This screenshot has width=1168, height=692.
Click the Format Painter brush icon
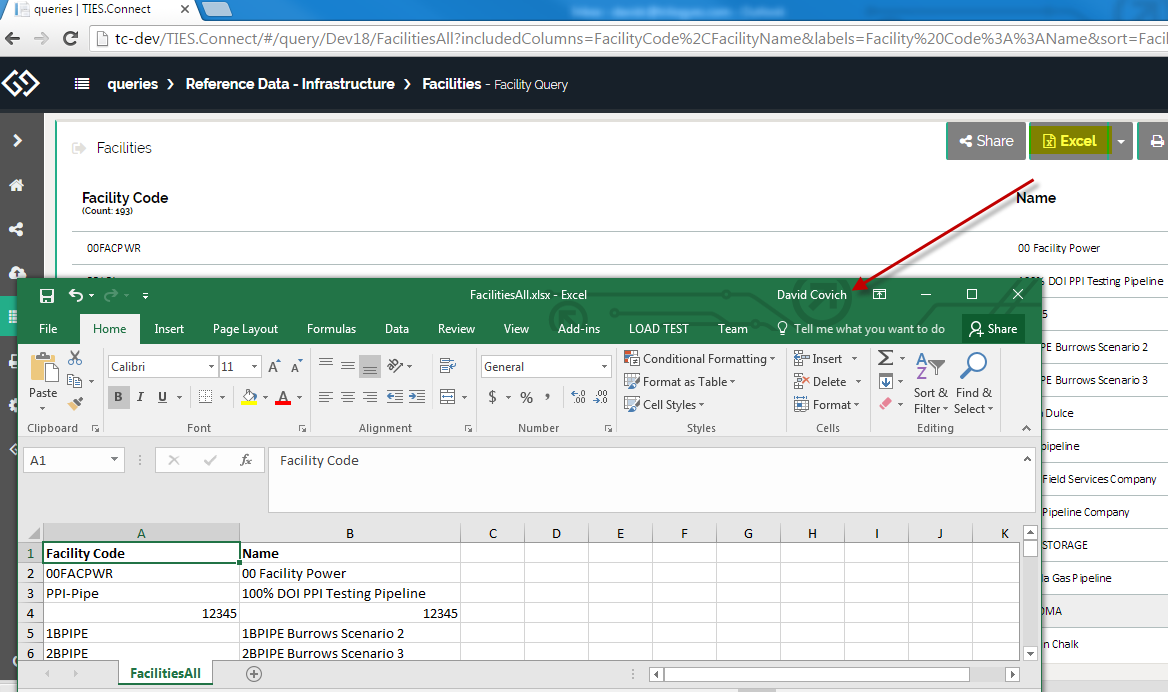click(75, 403)
